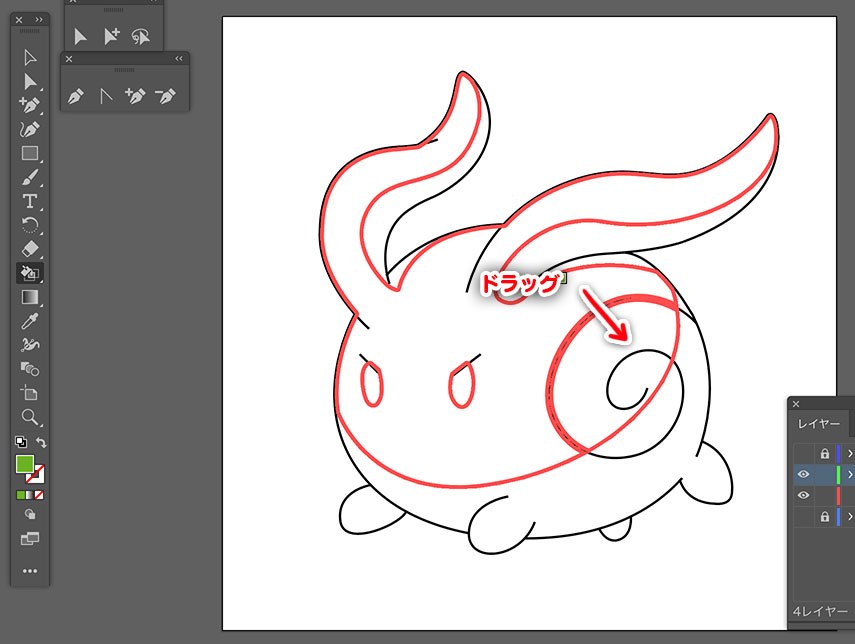Select the Add Anchor Point tool in main toolbar
This screenshot has height=644, width=855.
pyautogui.click(x=30, y=105)
